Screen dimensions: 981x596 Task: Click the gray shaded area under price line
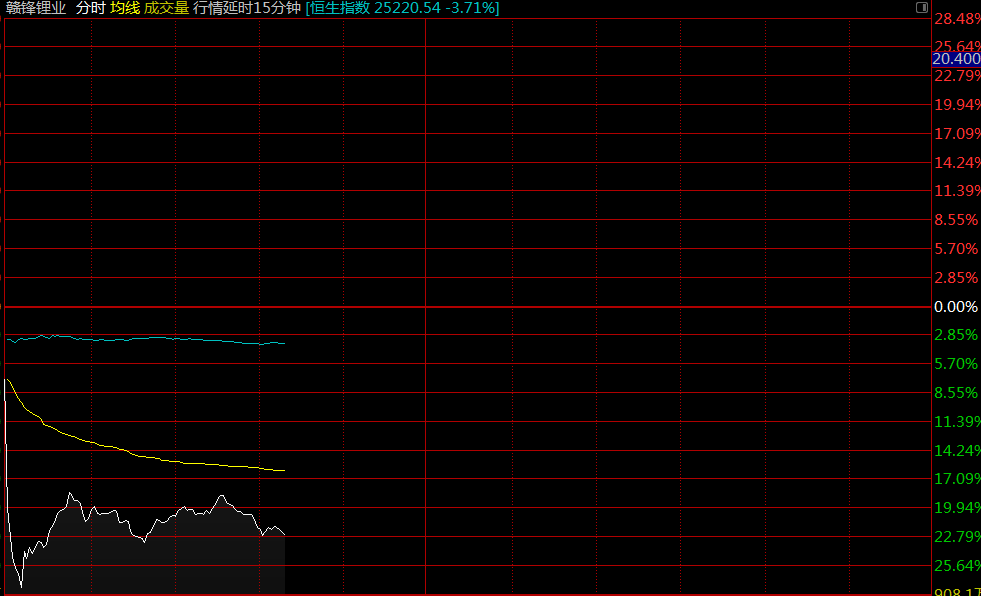click(150, 565)
